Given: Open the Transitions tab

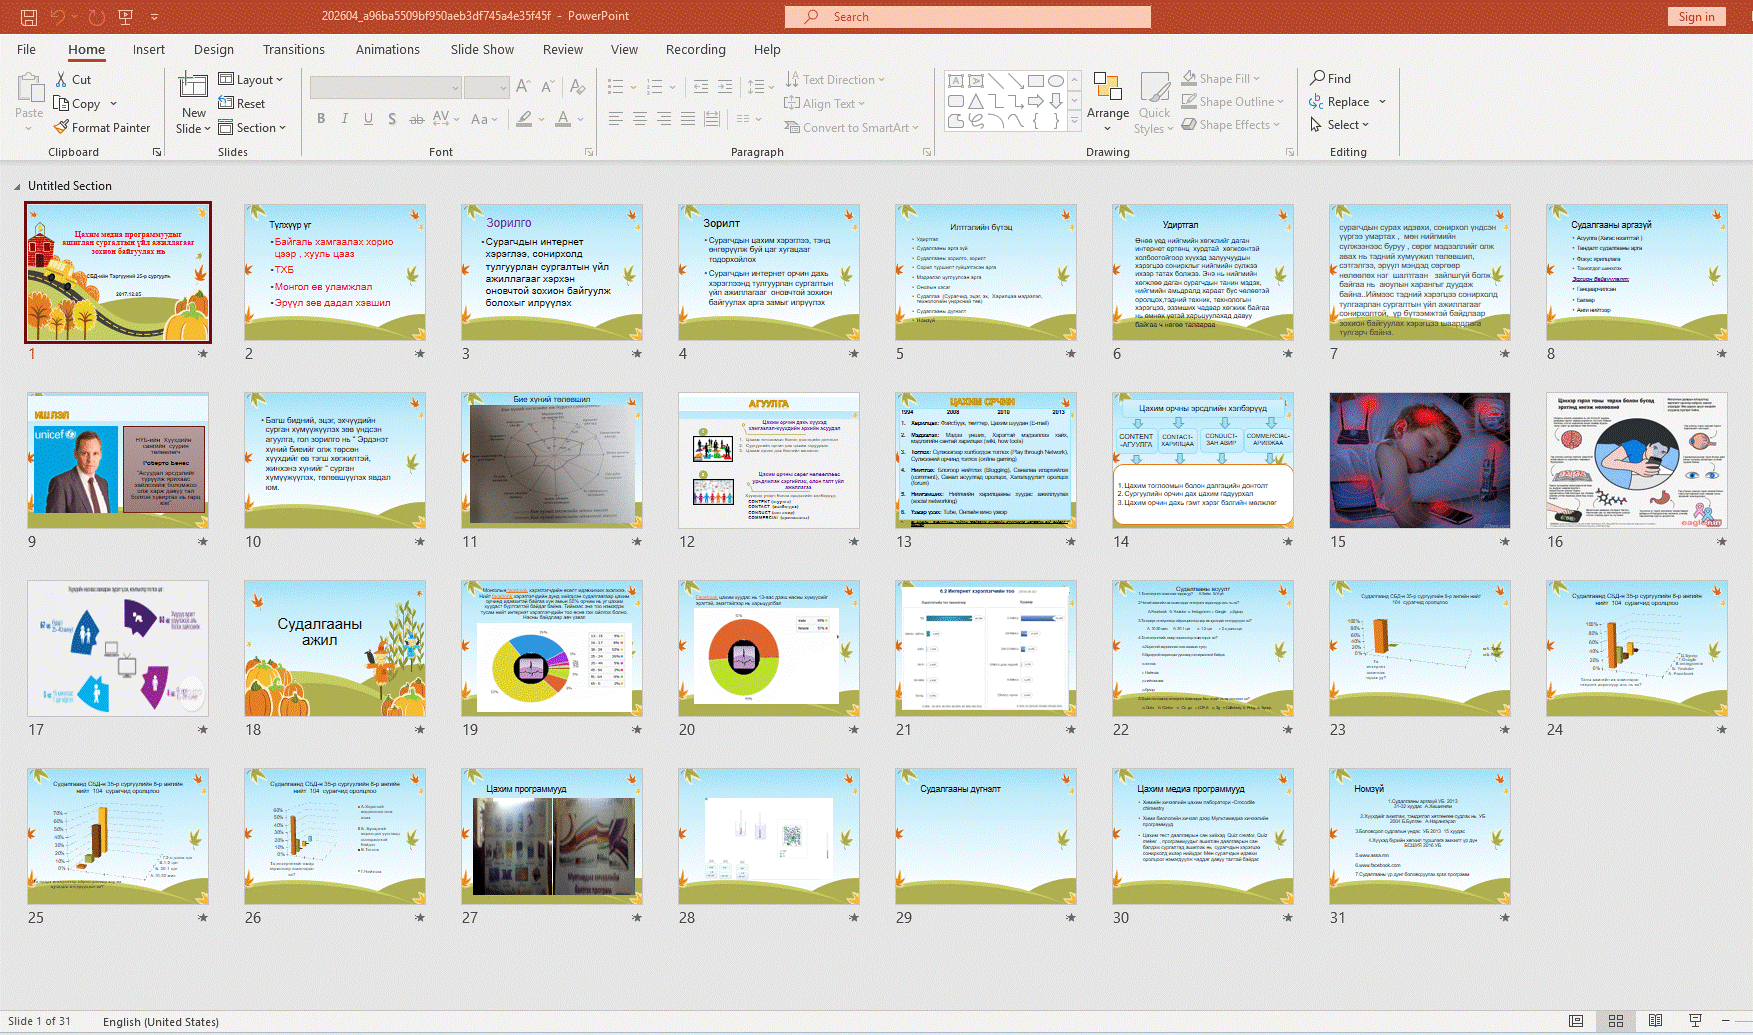Looking at the screenshot, I should [x=293, y=49].
